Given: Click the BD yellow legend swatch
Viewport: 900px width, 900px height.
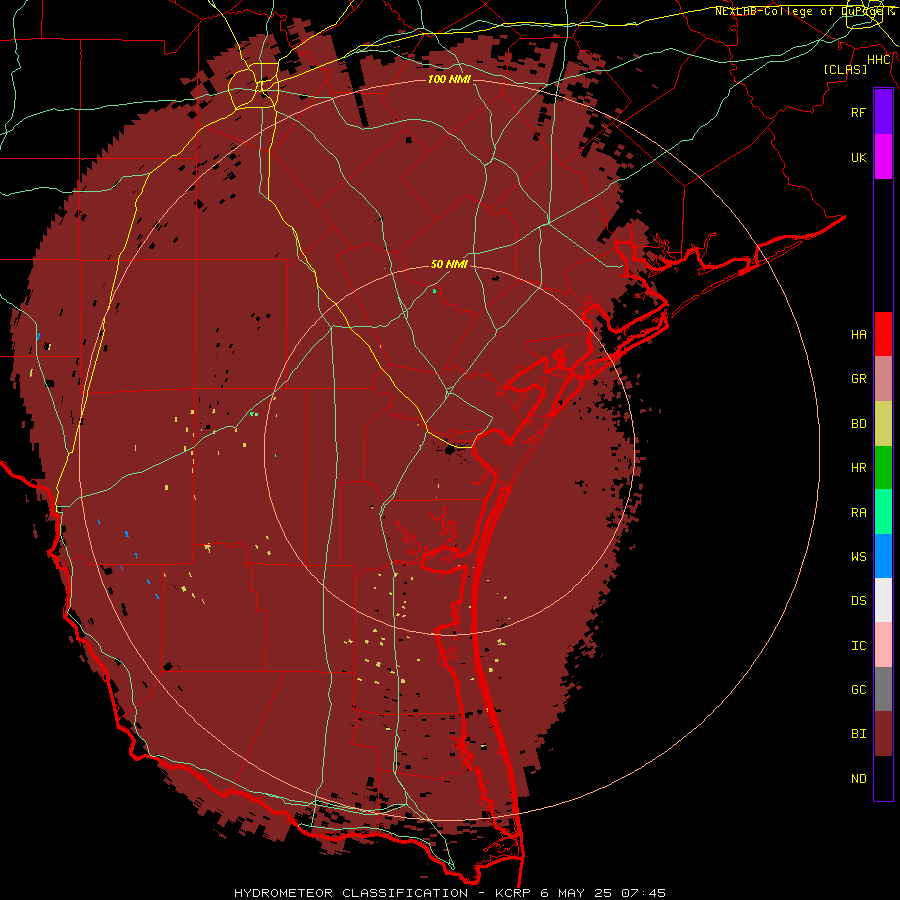Looking at the screenshot, I should tap(883, 423).
